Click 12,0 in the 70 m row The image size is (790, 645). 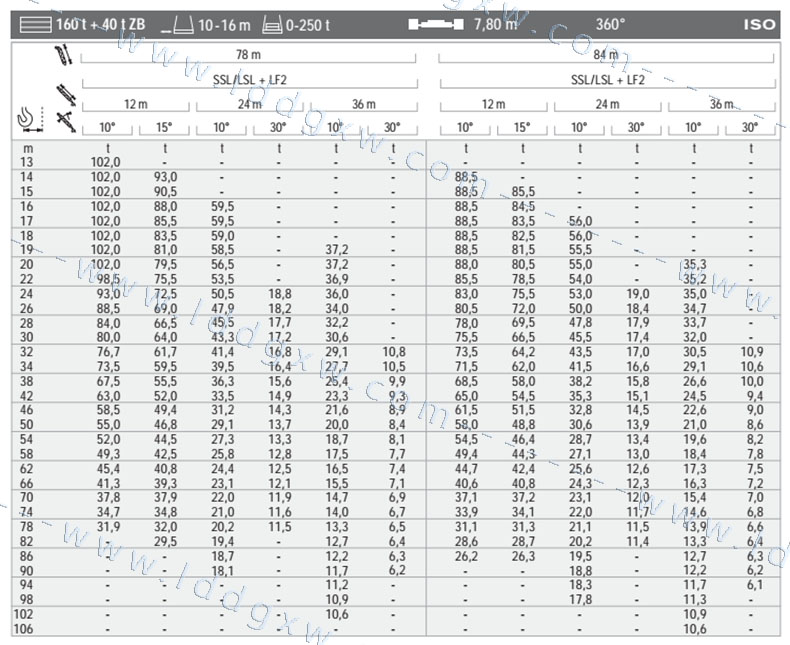pos(637,497)
